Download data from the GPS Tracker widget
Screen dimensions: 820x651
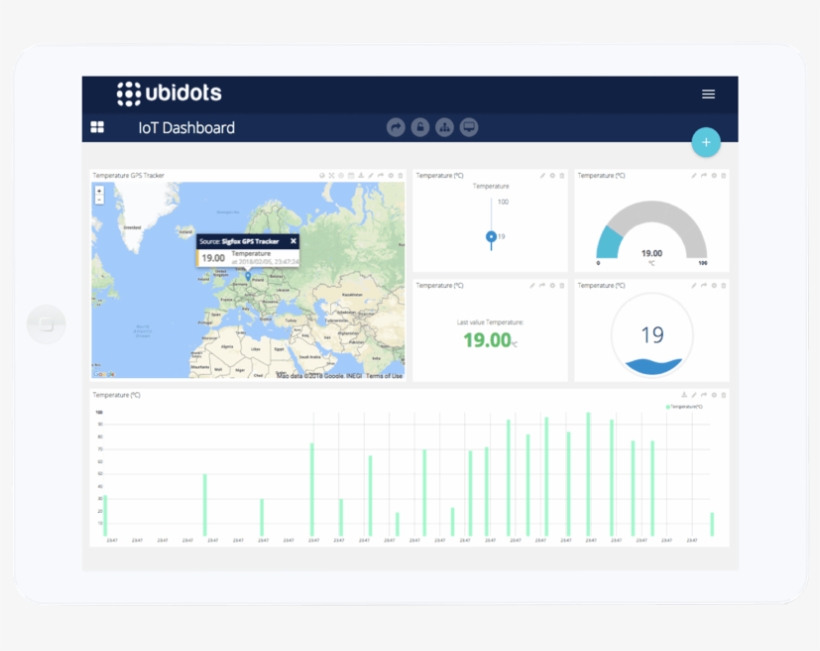(x=362, y=175)
